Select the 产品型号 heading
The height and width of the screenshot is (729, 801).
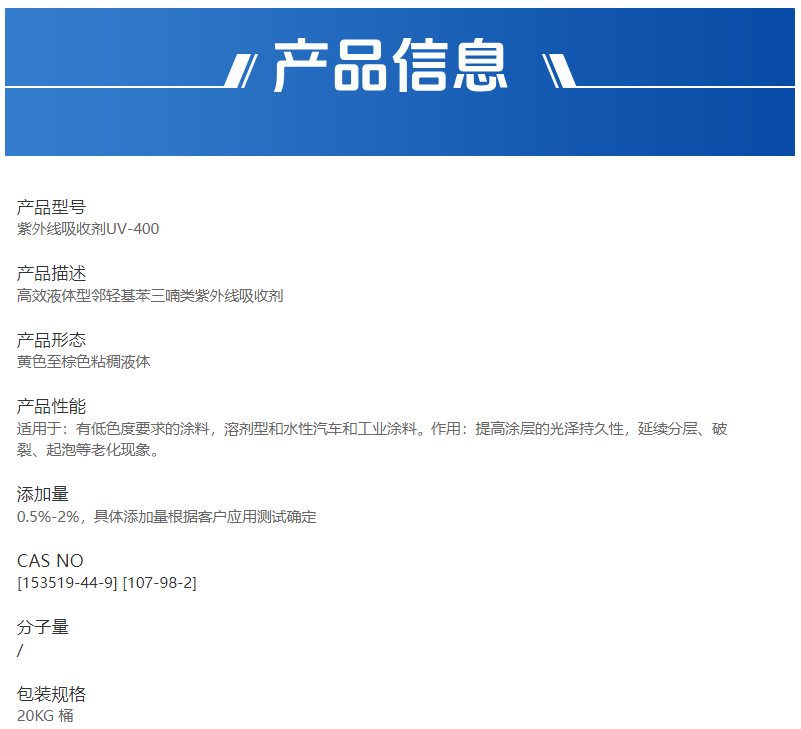[51, 207]
